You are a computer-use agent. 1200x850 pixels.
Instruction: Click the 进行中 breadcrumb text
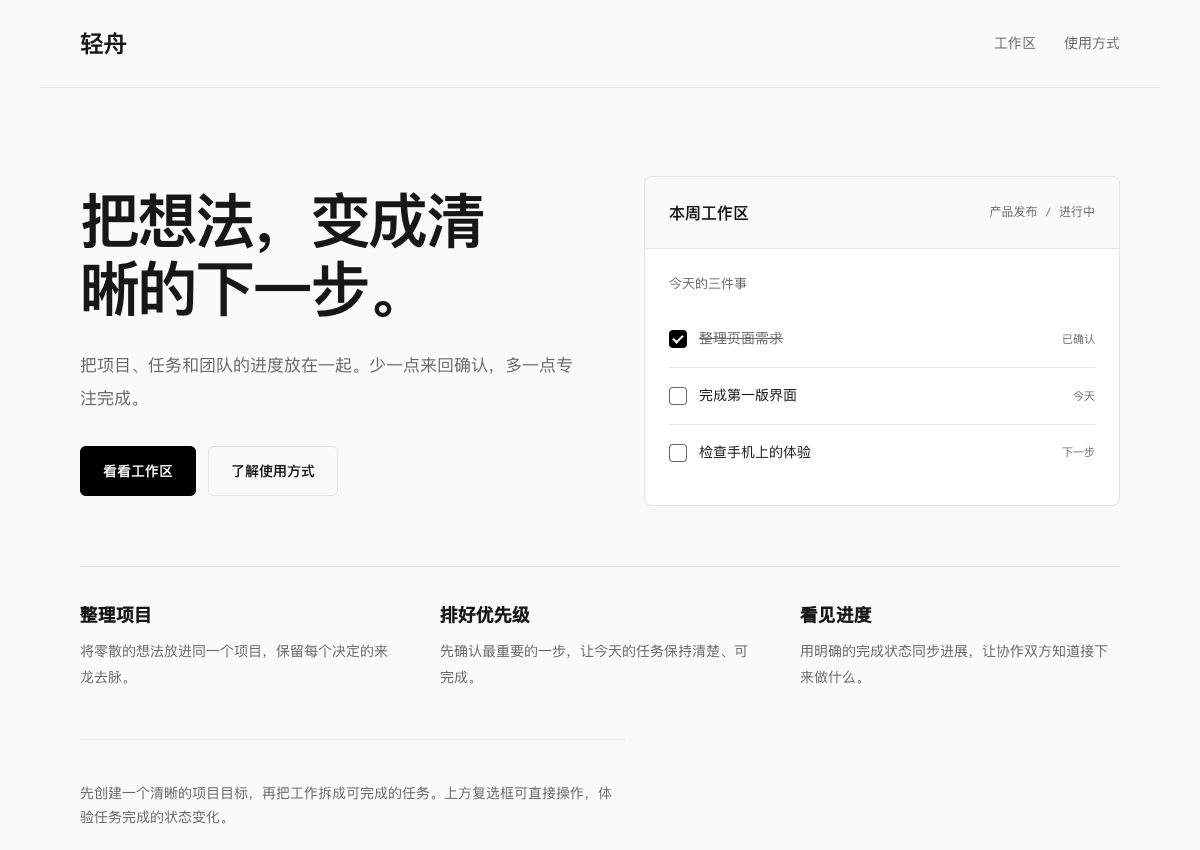[x=1077, y=212]
